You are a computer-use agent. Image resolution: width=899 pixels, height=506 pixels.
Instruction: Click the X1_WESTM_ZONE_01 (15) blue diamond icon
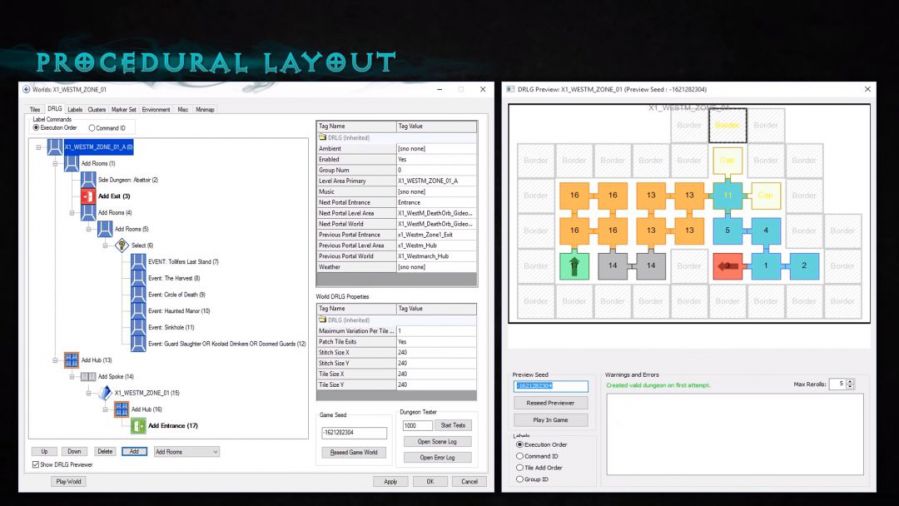(x=105, y=393)
